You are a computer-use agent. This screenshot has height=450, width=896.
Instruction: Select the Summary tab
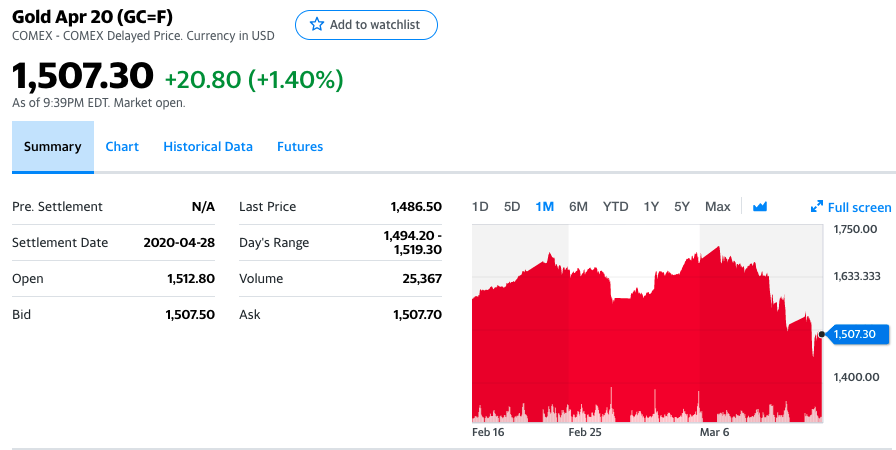(52, 147)
